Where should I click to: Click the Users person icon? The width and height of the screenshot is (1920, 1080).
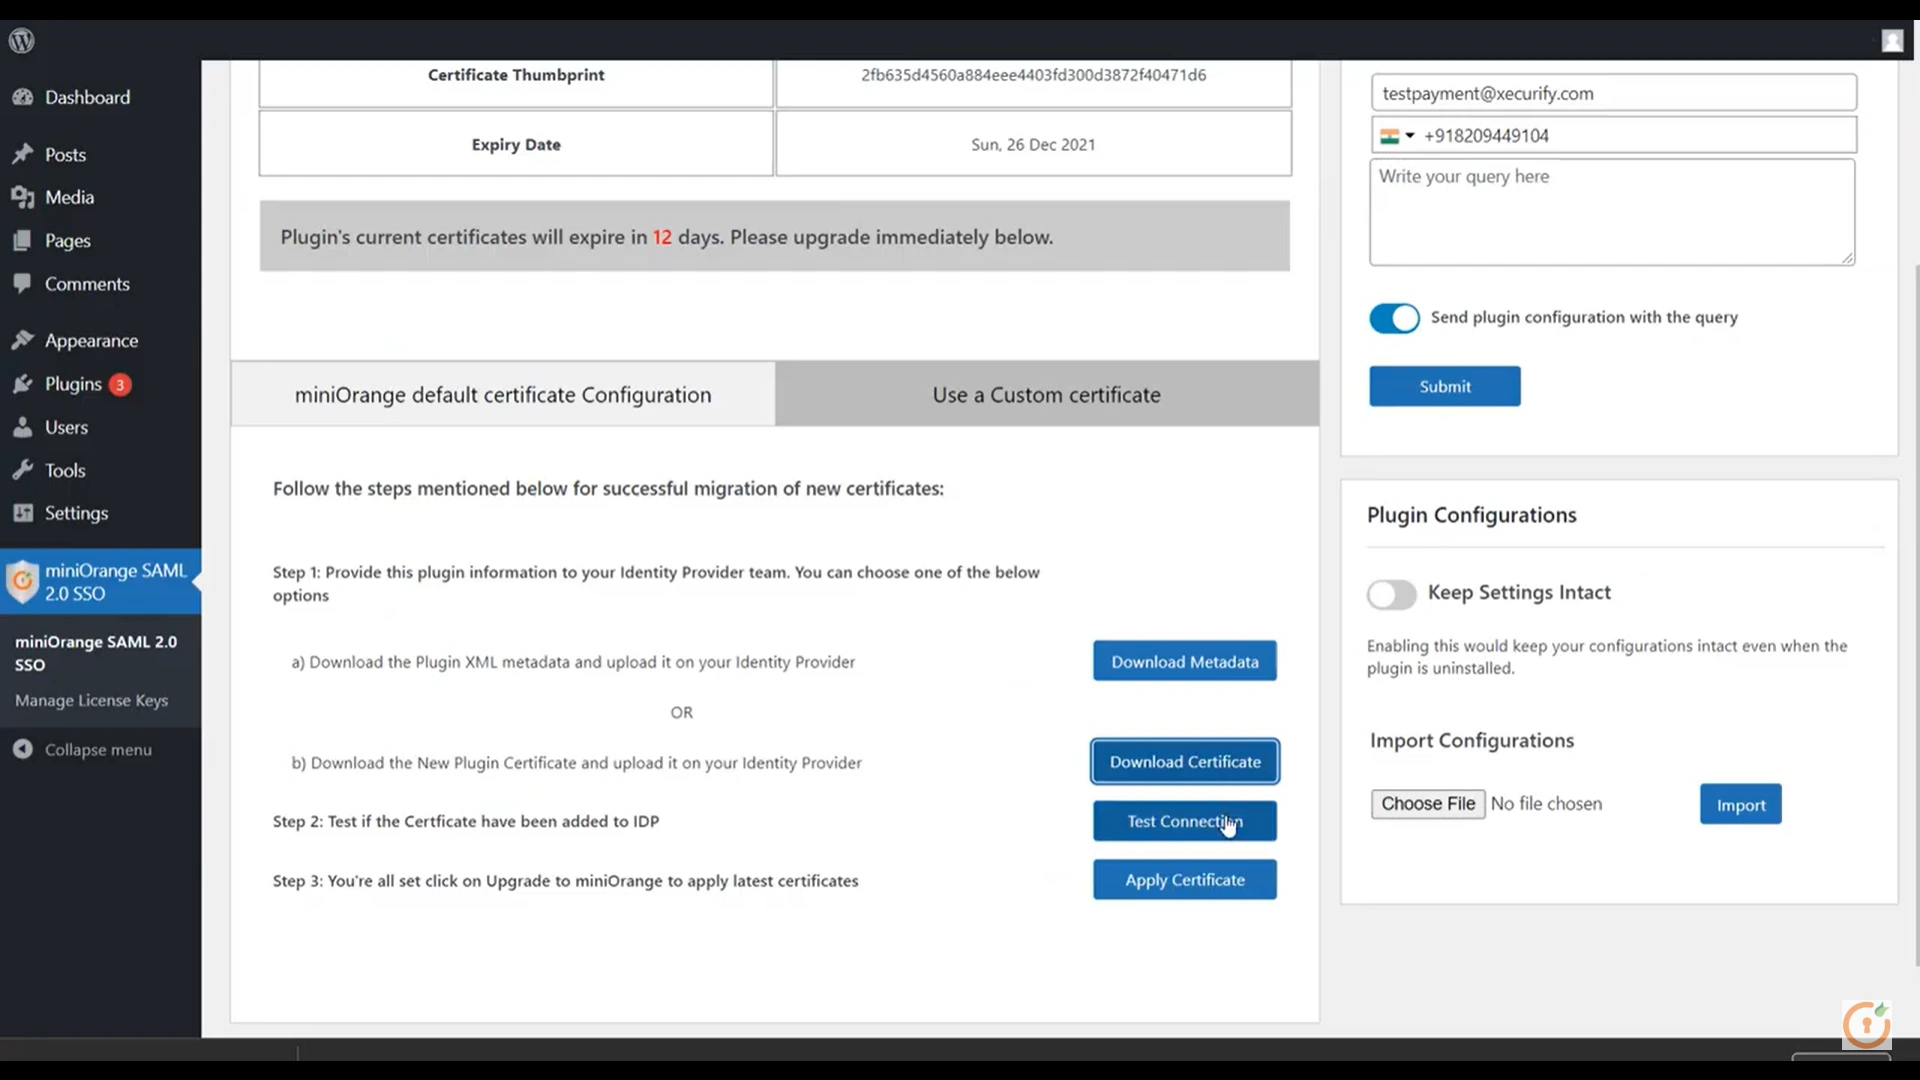[x=23, y=427]
